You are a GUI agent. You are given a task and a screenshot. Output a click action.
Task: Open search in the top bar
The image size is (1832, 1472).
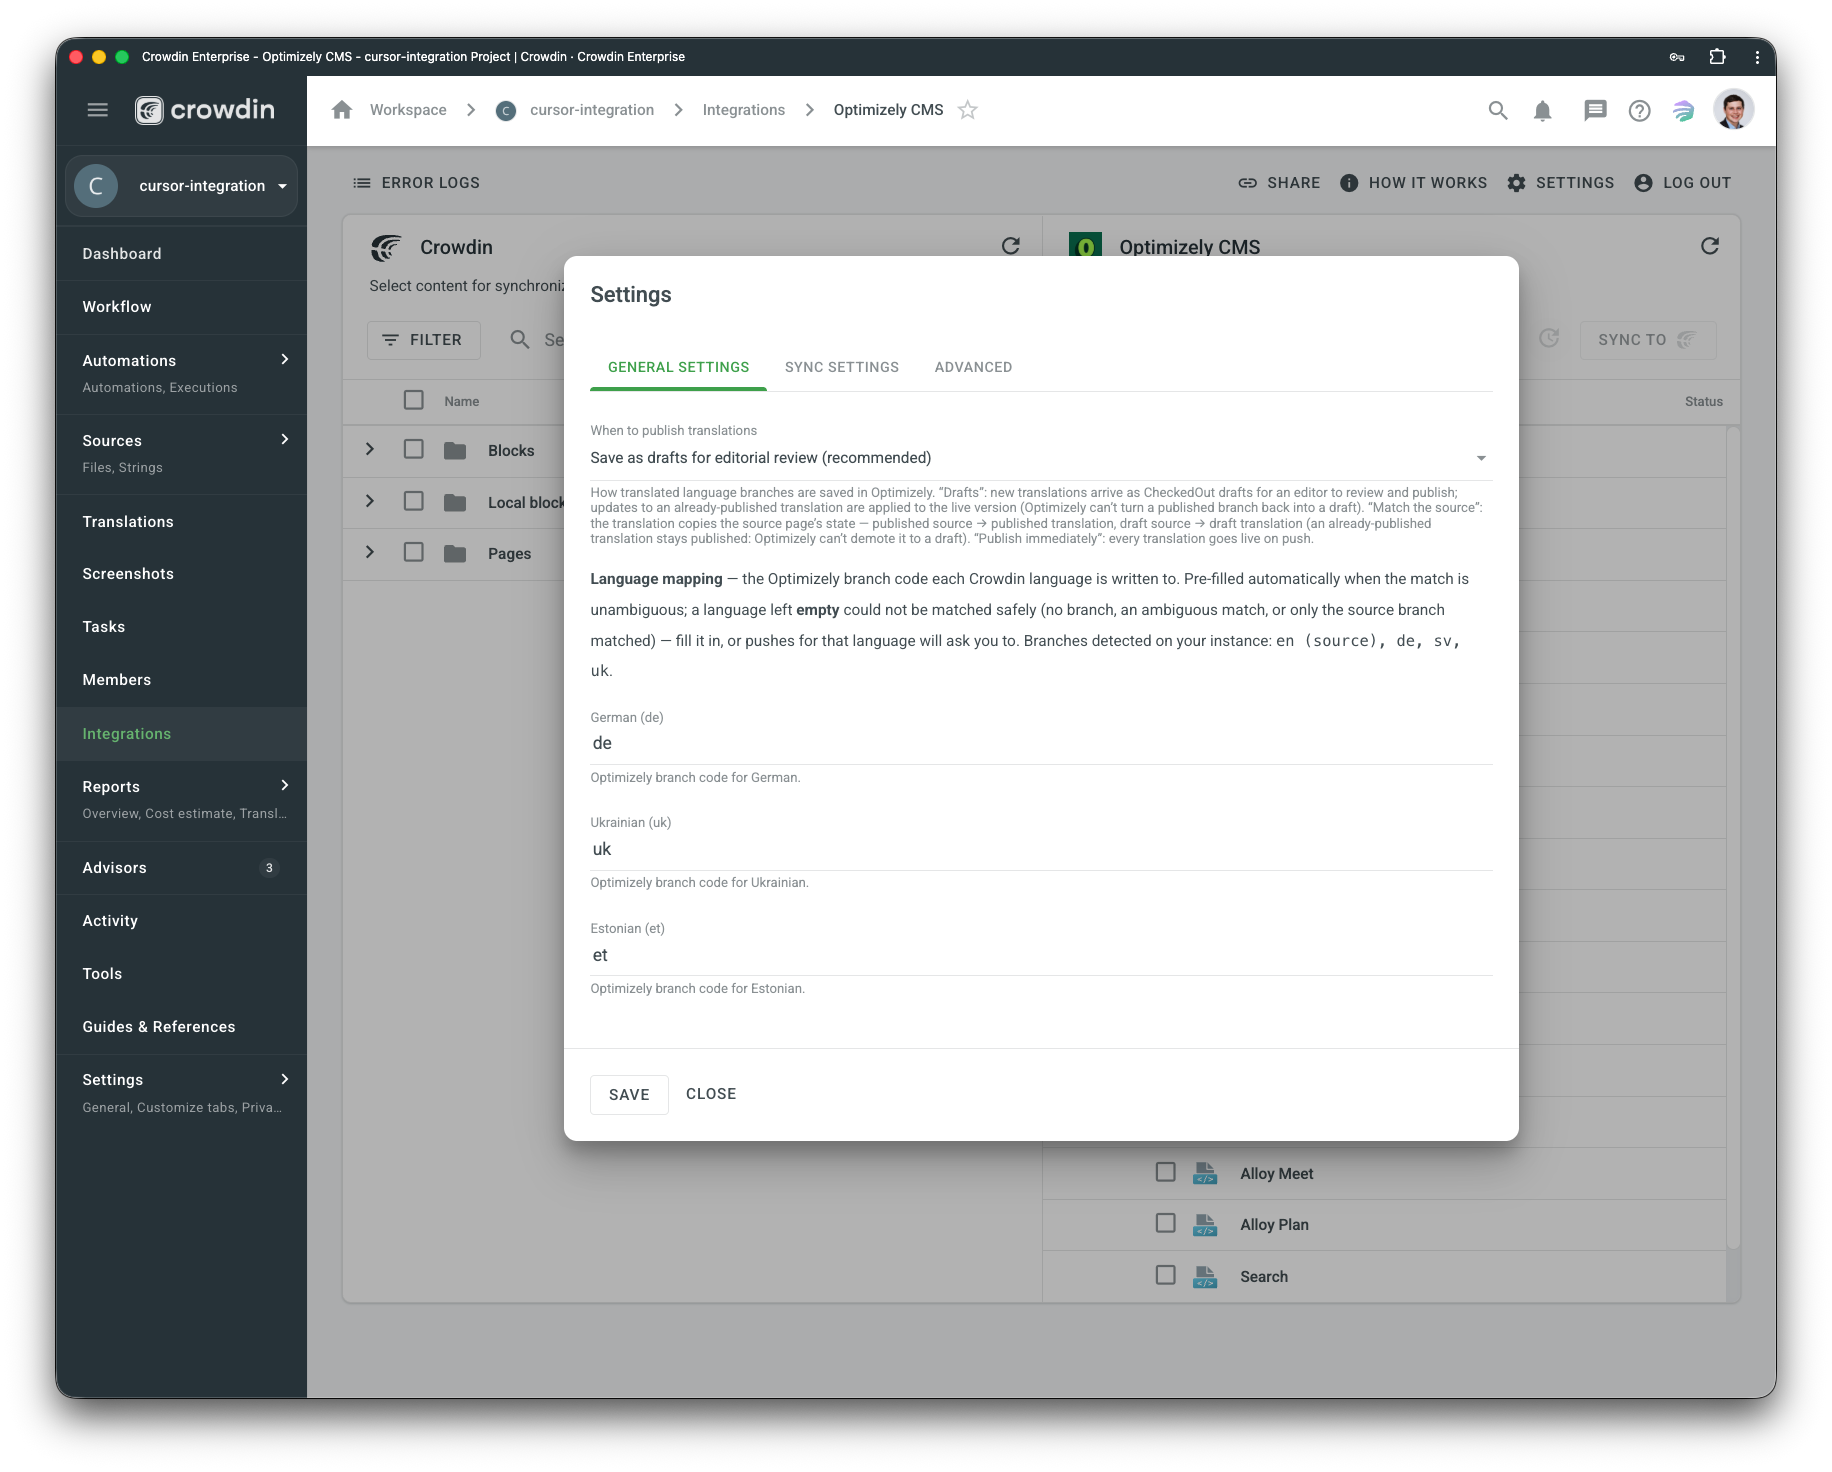[x=1498, y=110]
